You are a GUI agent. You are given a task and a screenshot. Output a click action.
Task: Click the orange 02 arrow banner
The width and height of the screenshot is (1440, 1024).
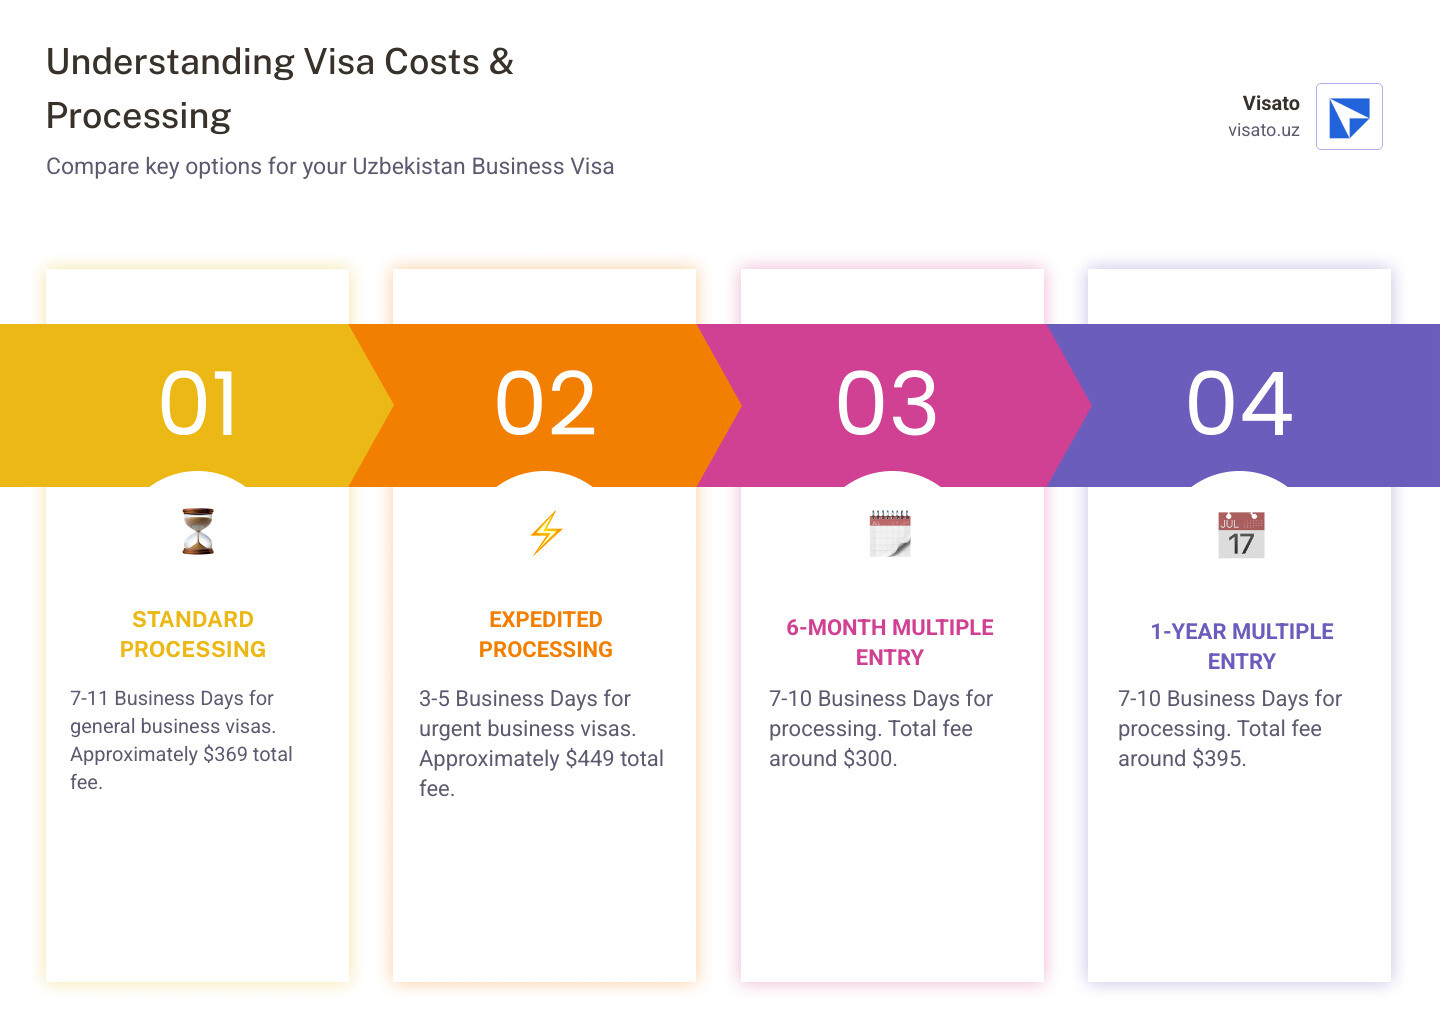(x=546, y=404)
